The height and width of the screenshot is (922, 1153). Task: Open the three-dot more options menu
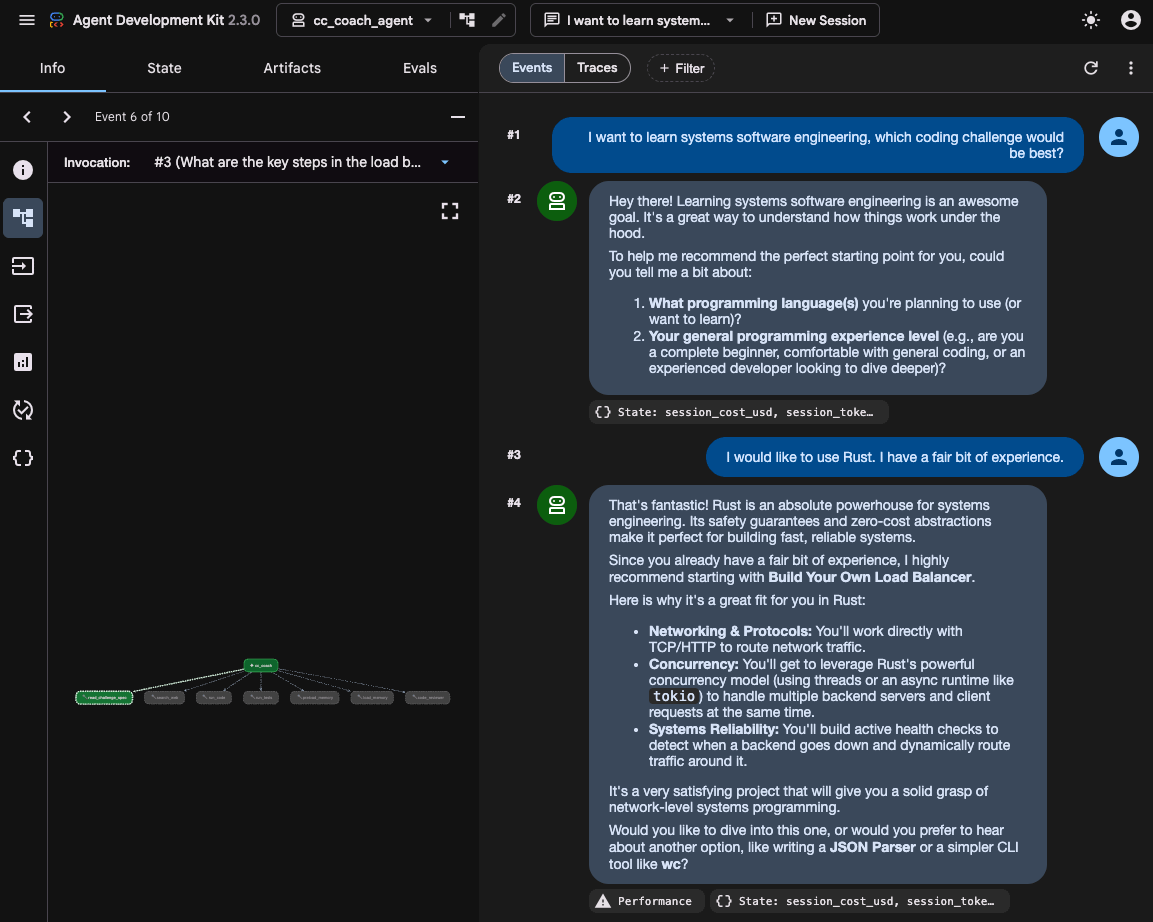point(1130,68)
